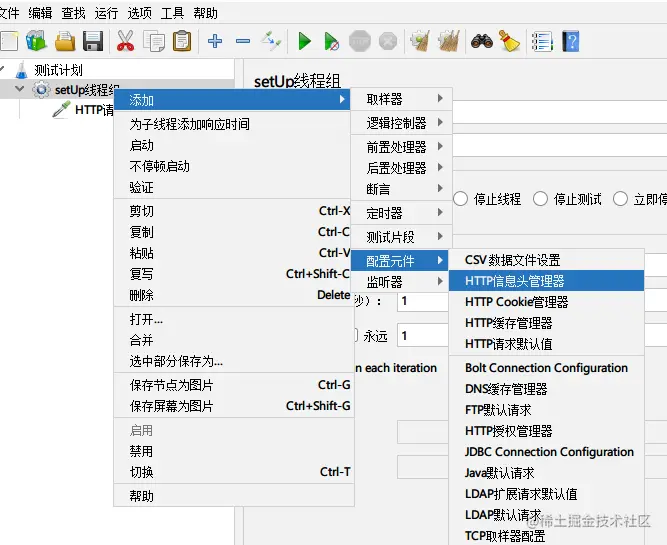Open the 编辑 menu in menu bar
Image resolution: width=667 pixels, height=545 pixels.
point(40,13)
